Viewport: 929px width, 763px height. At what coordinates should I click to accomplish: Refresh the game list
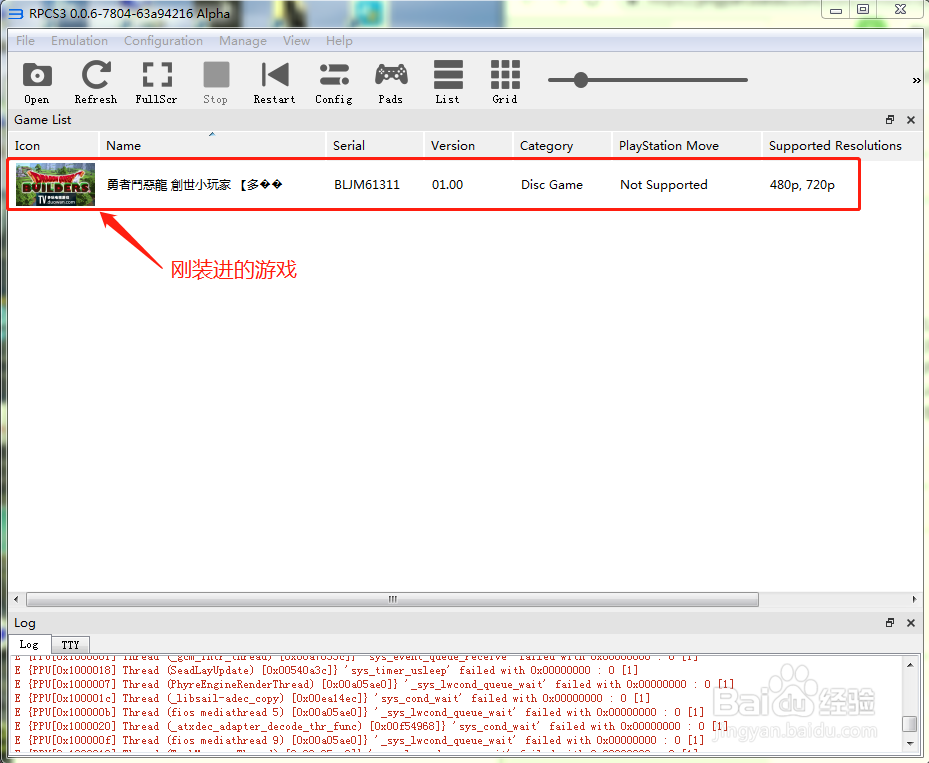96,82
